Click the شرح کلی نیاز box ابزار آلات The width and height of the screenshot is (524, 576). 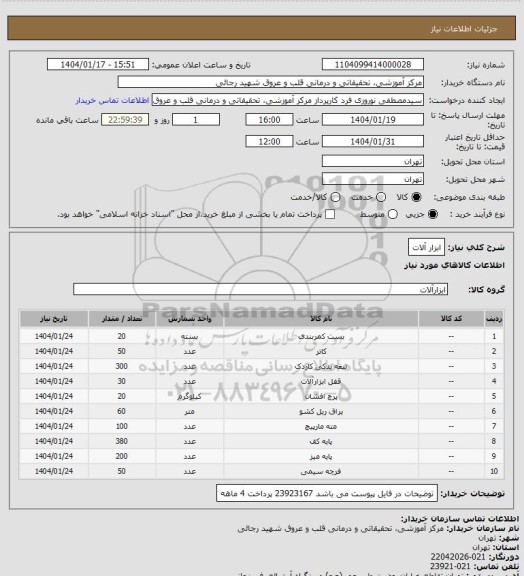[426, 247]
